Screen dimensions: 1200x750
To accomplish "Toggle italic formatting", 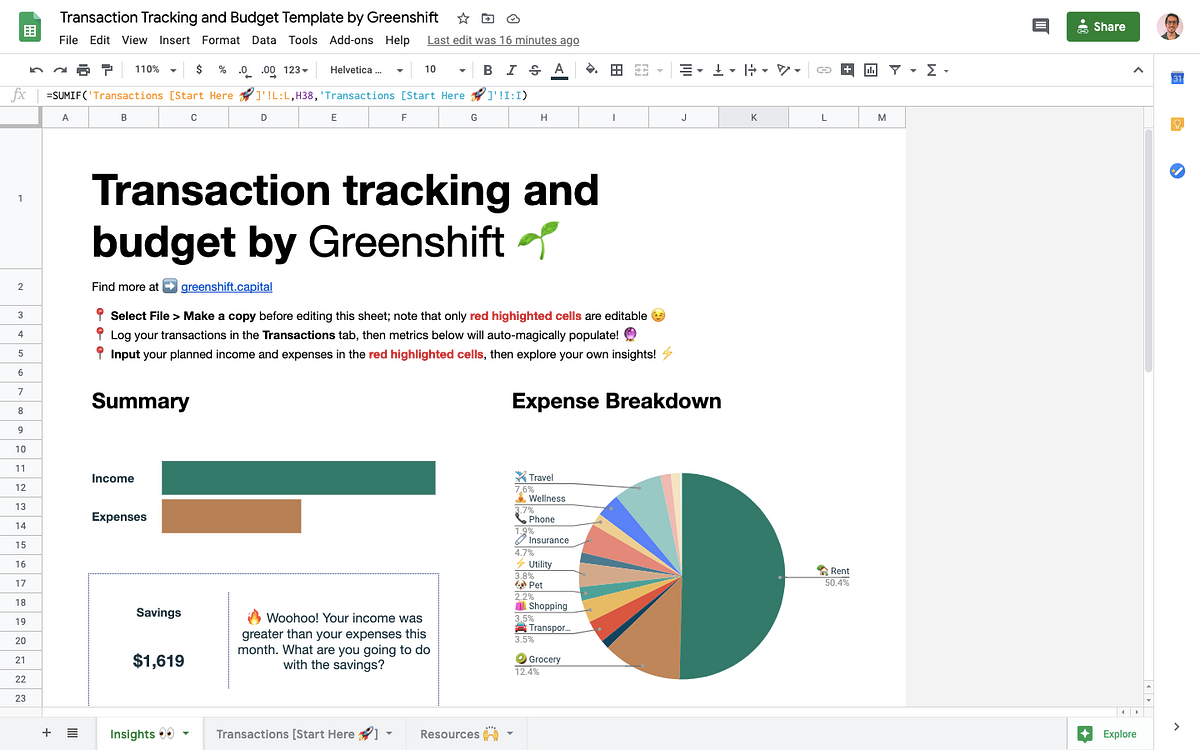I will (510, 70).
